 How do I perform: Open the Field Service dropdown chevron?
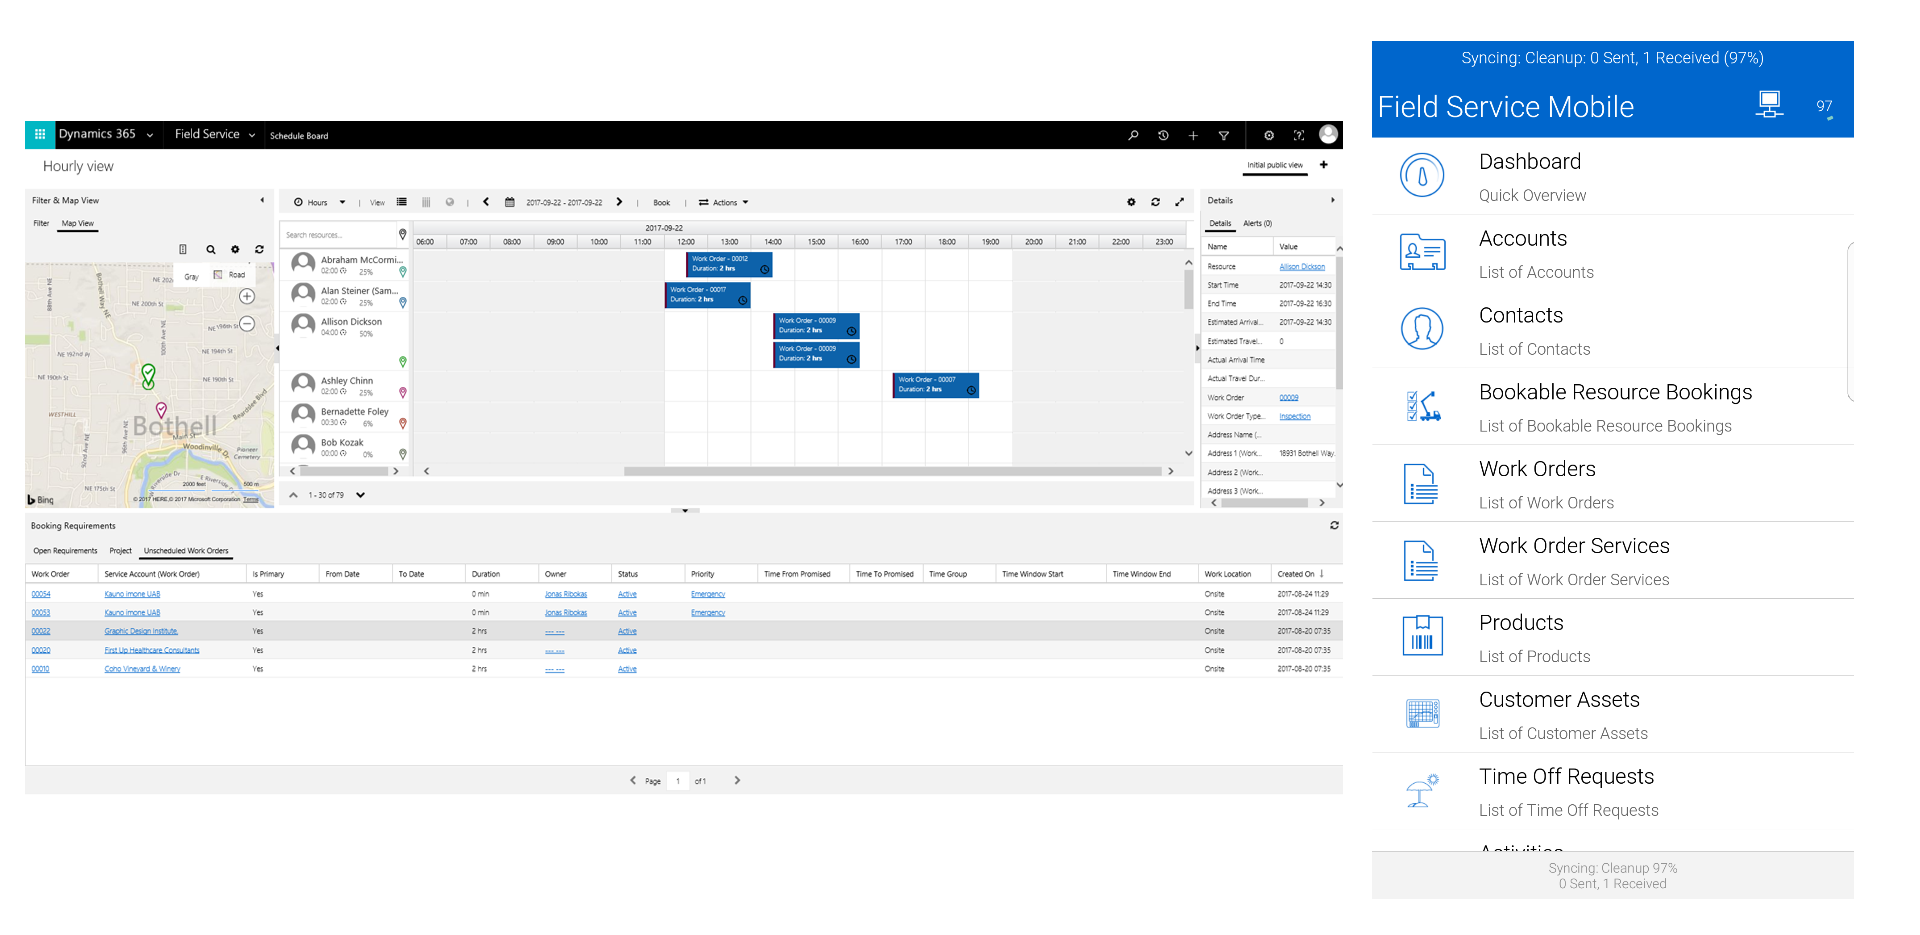pos(252,135)
